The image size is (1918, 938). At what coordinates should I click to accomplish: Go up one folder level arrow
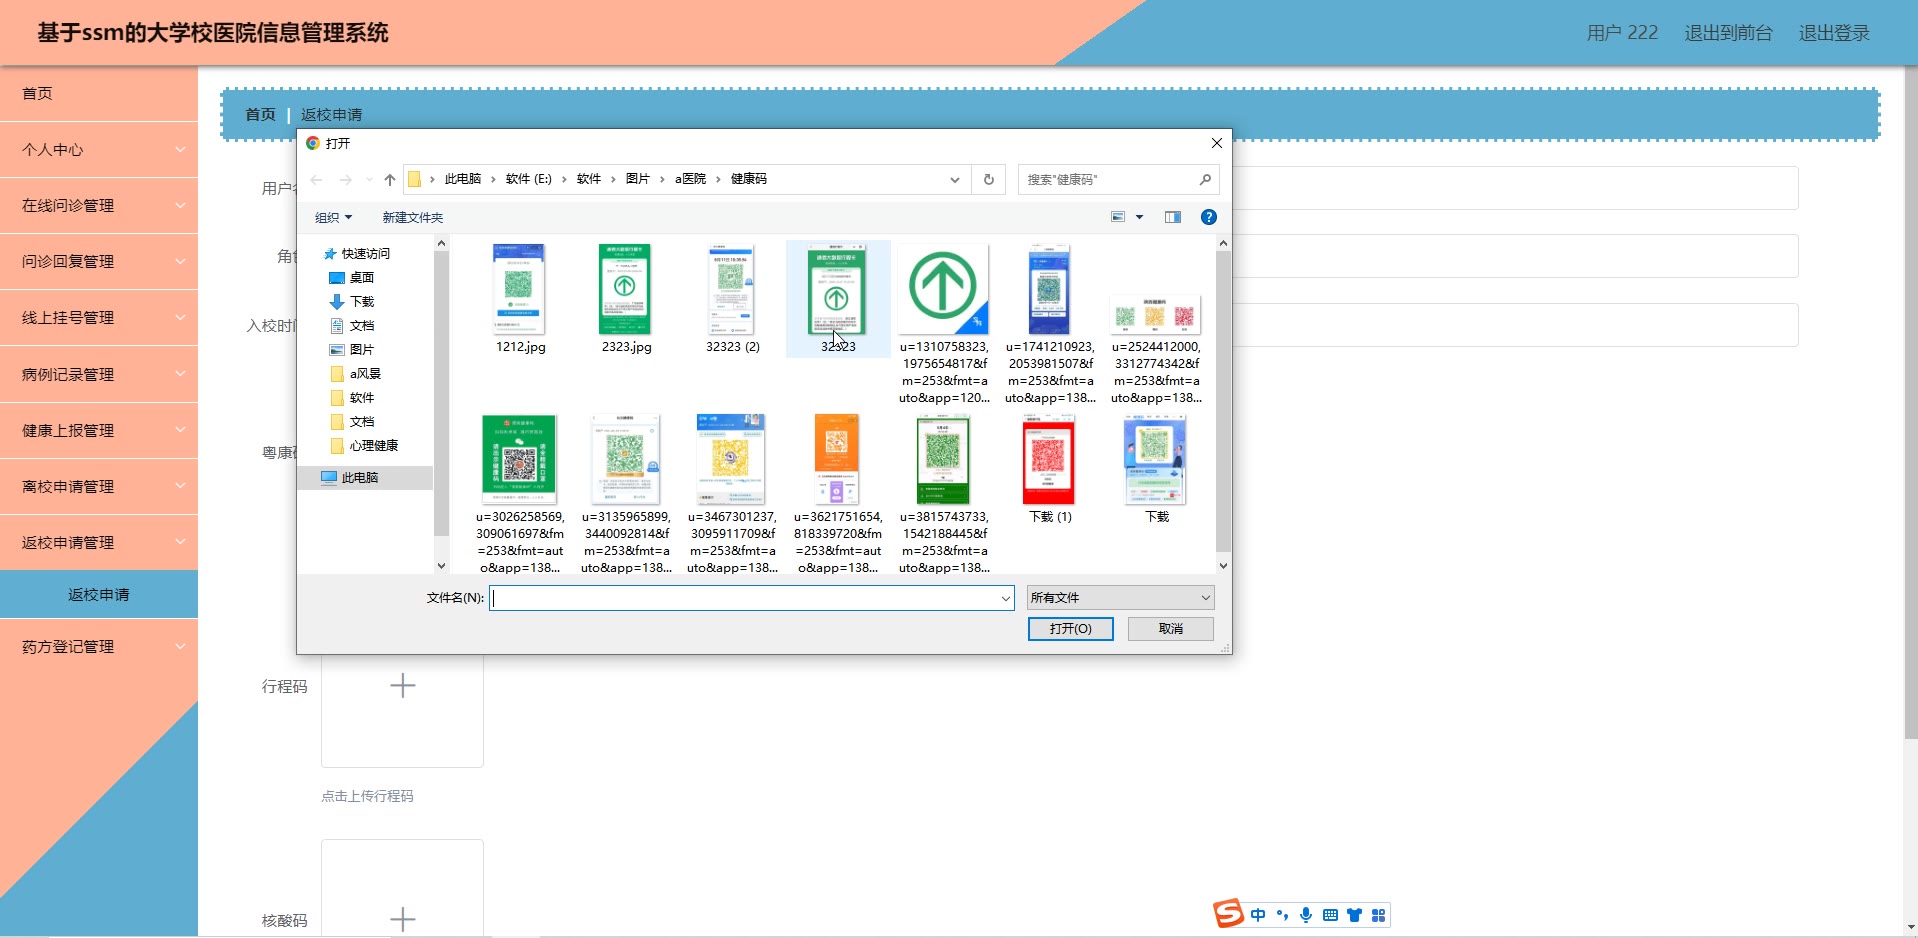point(390,180)
